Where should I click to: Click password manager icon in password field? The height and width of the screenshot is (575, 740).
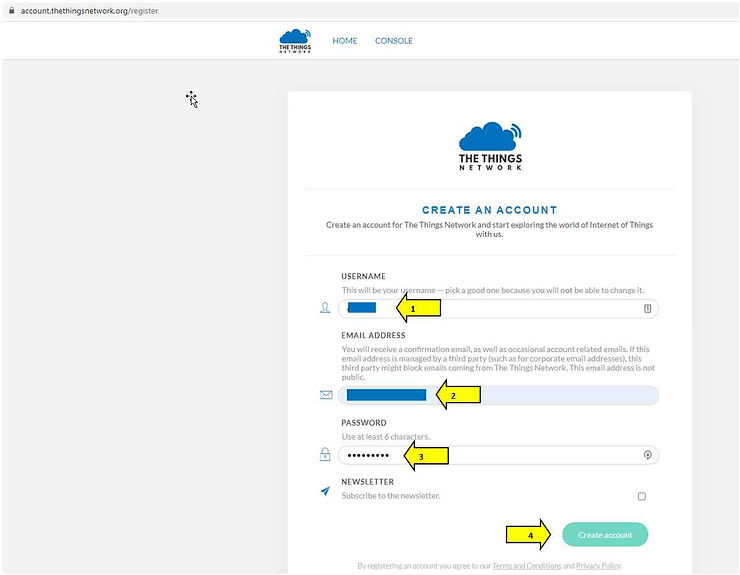point(648,455)
